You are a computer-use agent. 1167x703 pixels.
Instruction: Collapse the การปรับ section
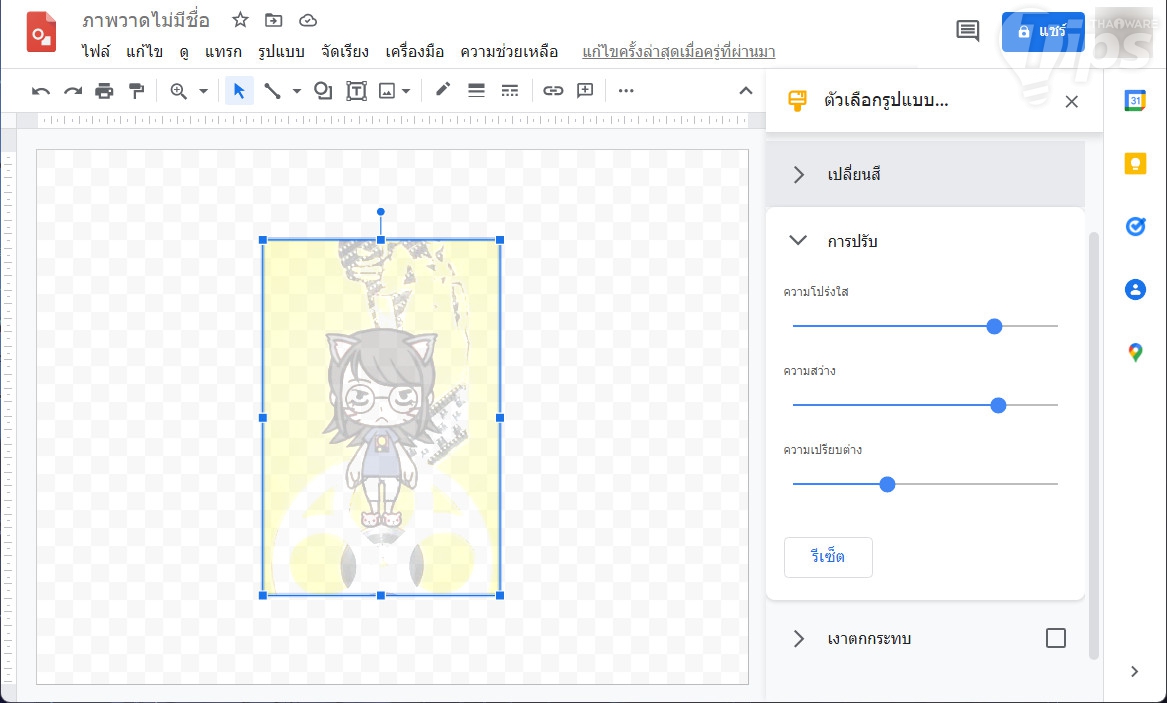925,241
